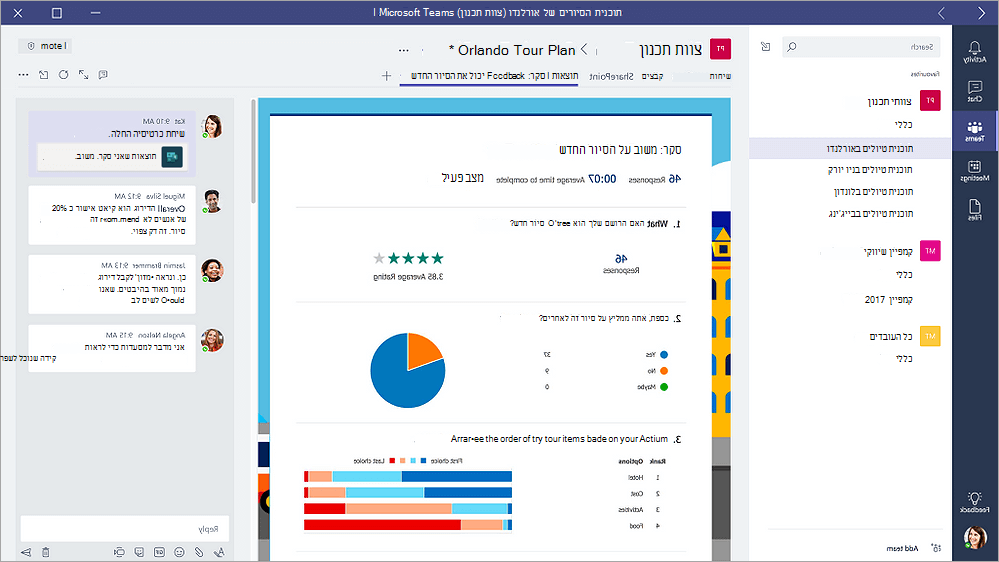Click Kat's avatar in first message

212,127
